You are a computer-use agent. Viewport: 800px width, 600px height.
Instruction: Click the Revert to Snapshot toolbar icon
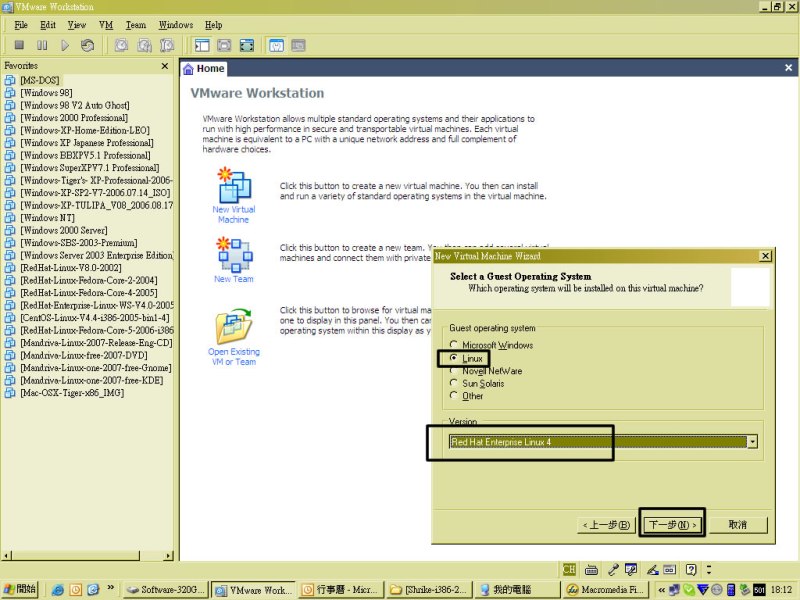coord(144,45)
